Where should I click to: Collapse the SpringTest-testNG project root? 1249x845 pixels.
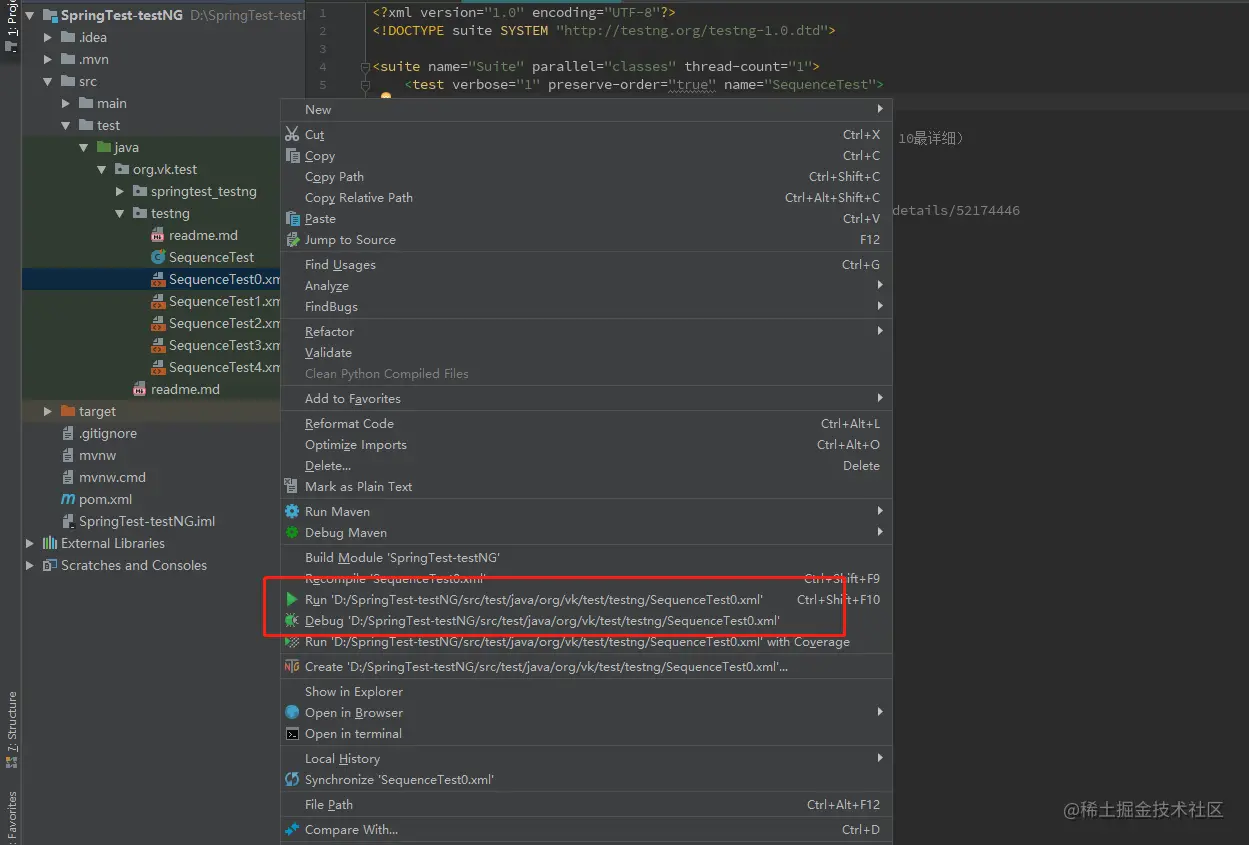30,15
